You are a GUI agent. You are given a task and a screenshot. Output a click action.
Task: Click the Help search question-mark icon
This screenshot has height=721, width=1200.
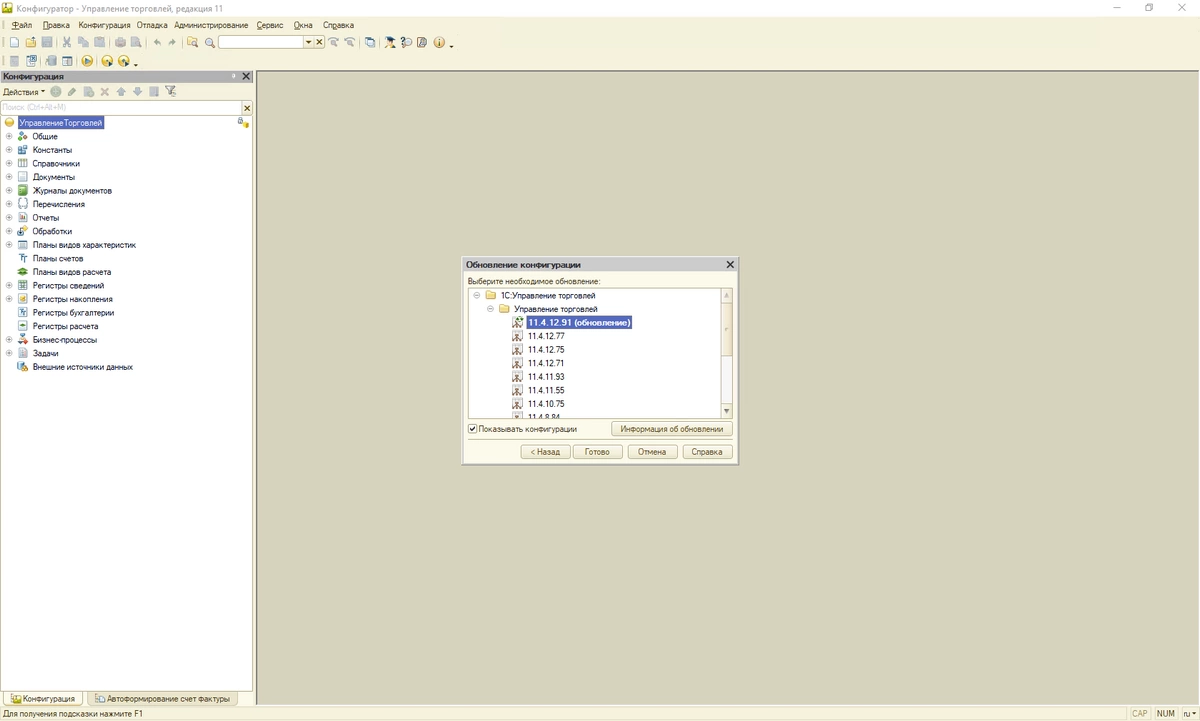coord(406,42)
